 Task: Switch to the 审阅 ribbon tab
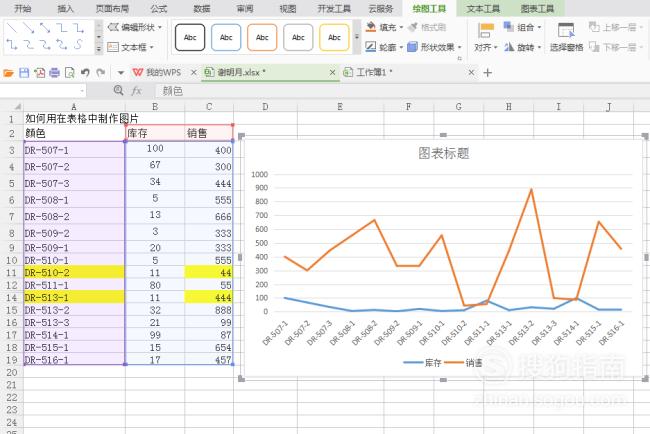[x=245, y=8]
